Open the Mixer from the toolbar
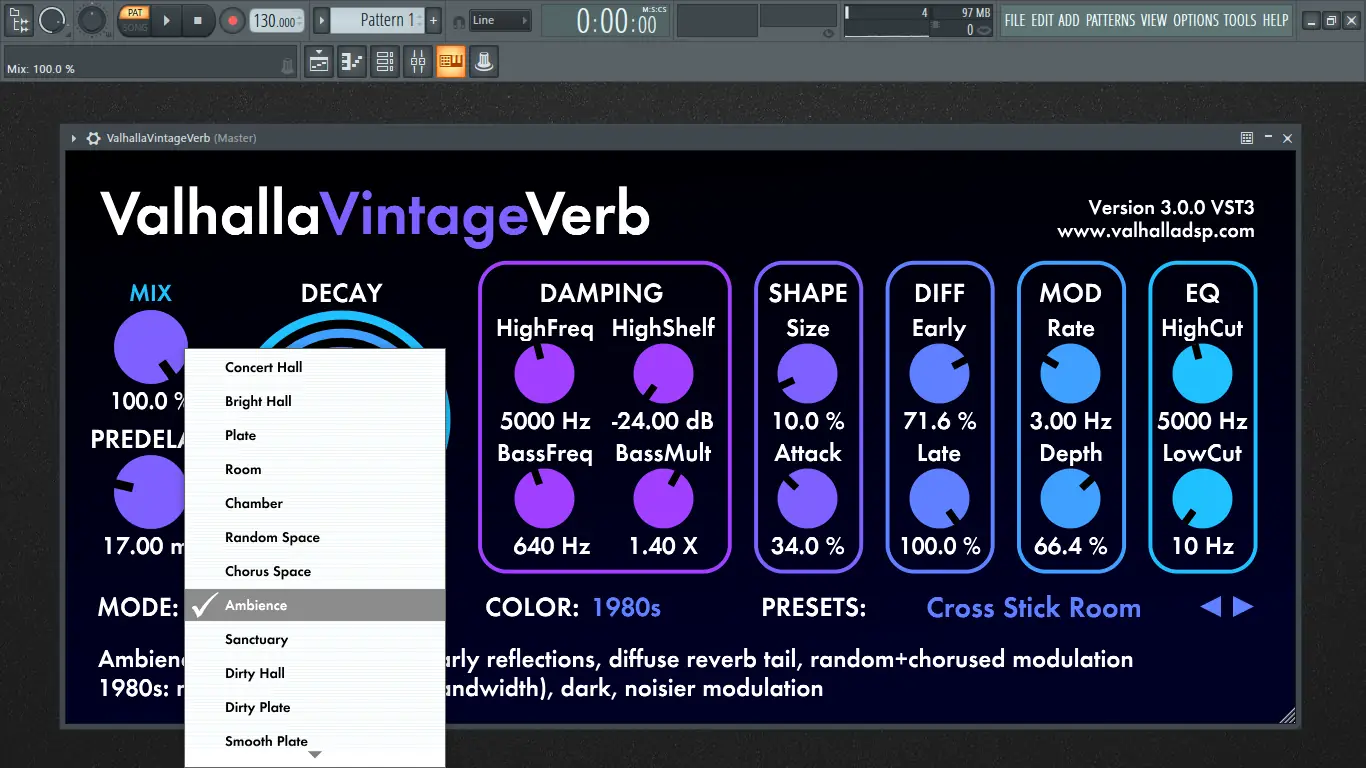1366x768 pixels. point(418,62)
